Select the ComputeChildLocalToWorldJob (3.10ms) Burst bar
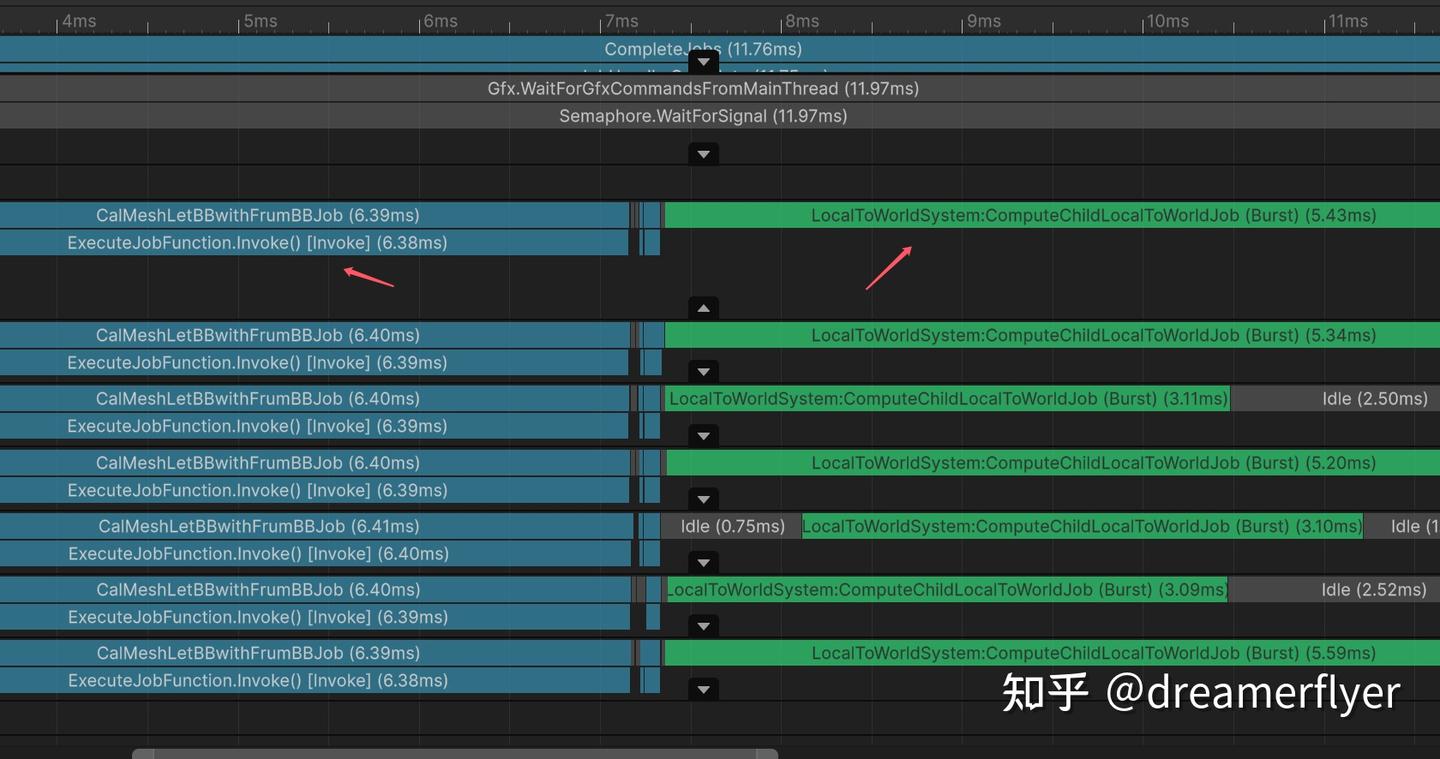Screen dimensions: 1440x759 coord(1083,526)
